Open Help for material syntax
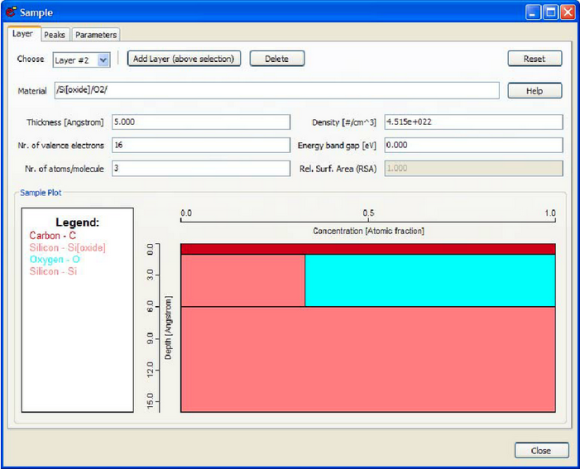The width and height of the screenshot is (580, 469). tap(535, 91)
